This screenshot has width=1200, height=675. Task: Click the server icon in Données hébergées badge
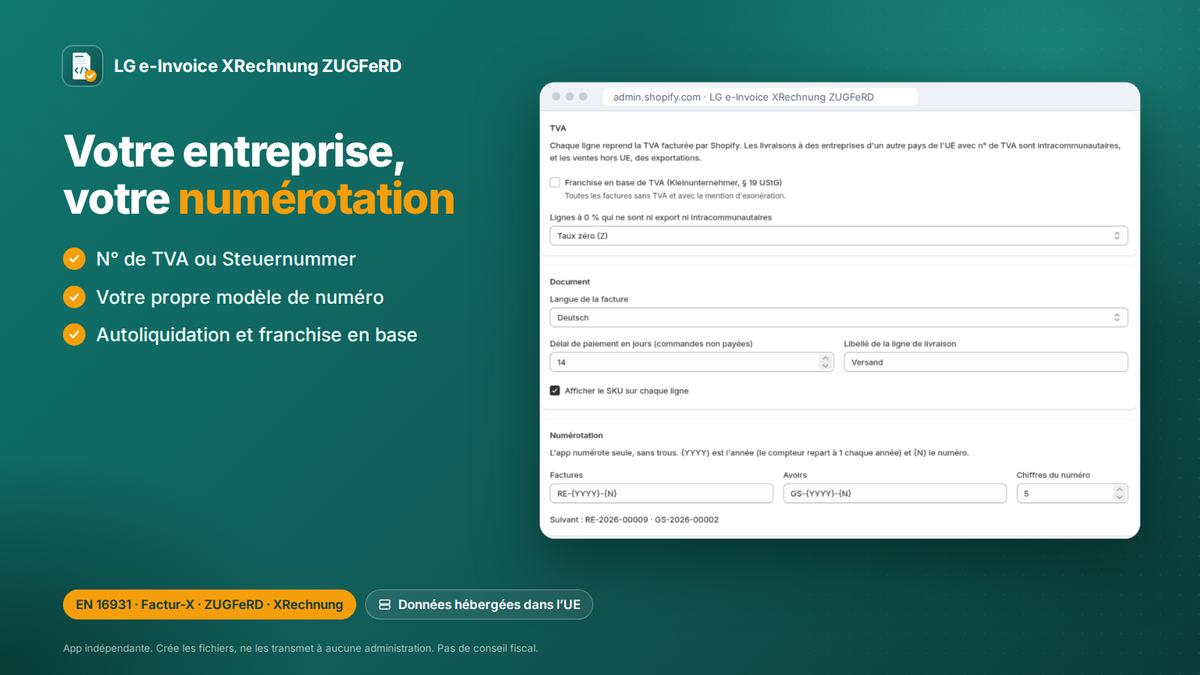point(385,604)
